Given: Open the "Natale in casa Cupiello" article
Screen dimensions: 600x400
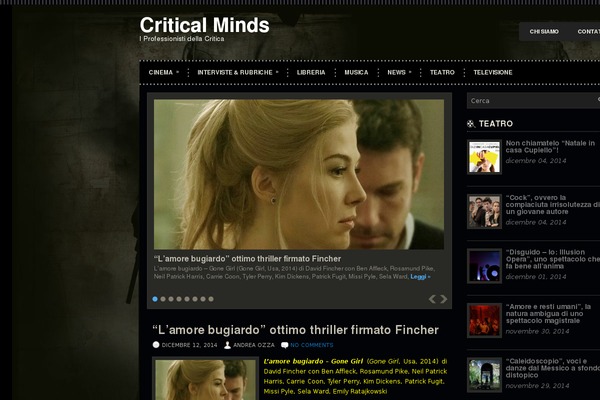Looking at the screenshot, I should click(x=550, y=147).
